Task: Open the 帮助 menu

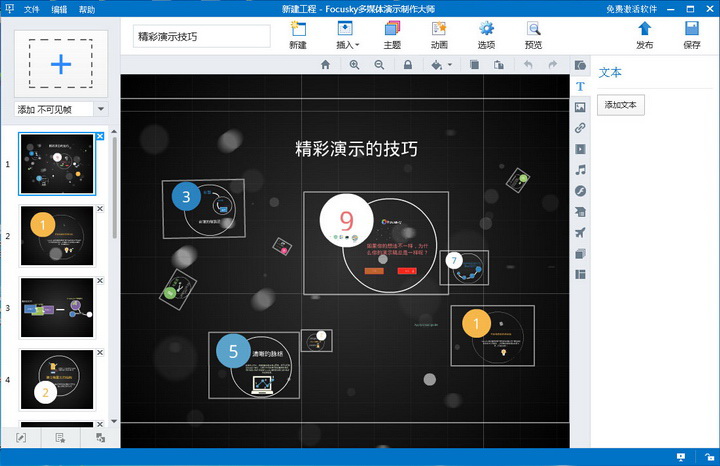Action: [x=87, y=9]
